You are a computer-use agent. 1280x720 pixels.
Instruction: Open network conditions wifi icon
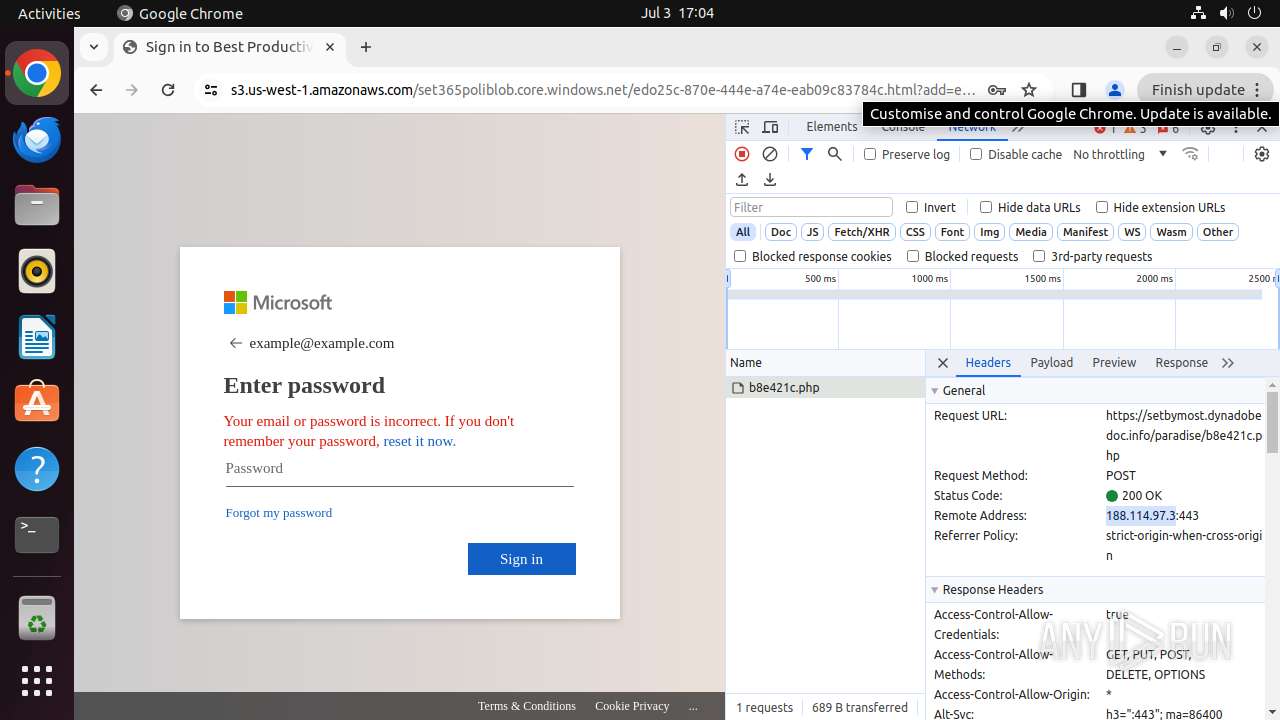pyautogui.click(x=1190, y=154)
